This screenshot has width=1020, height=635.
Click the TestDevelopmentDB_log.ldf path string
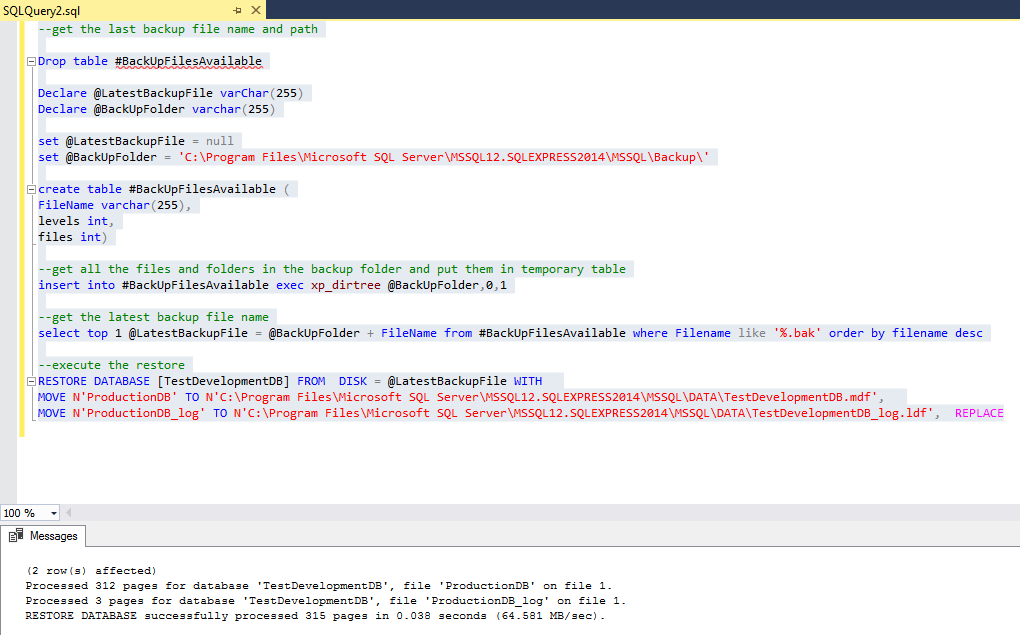(584, 413)
